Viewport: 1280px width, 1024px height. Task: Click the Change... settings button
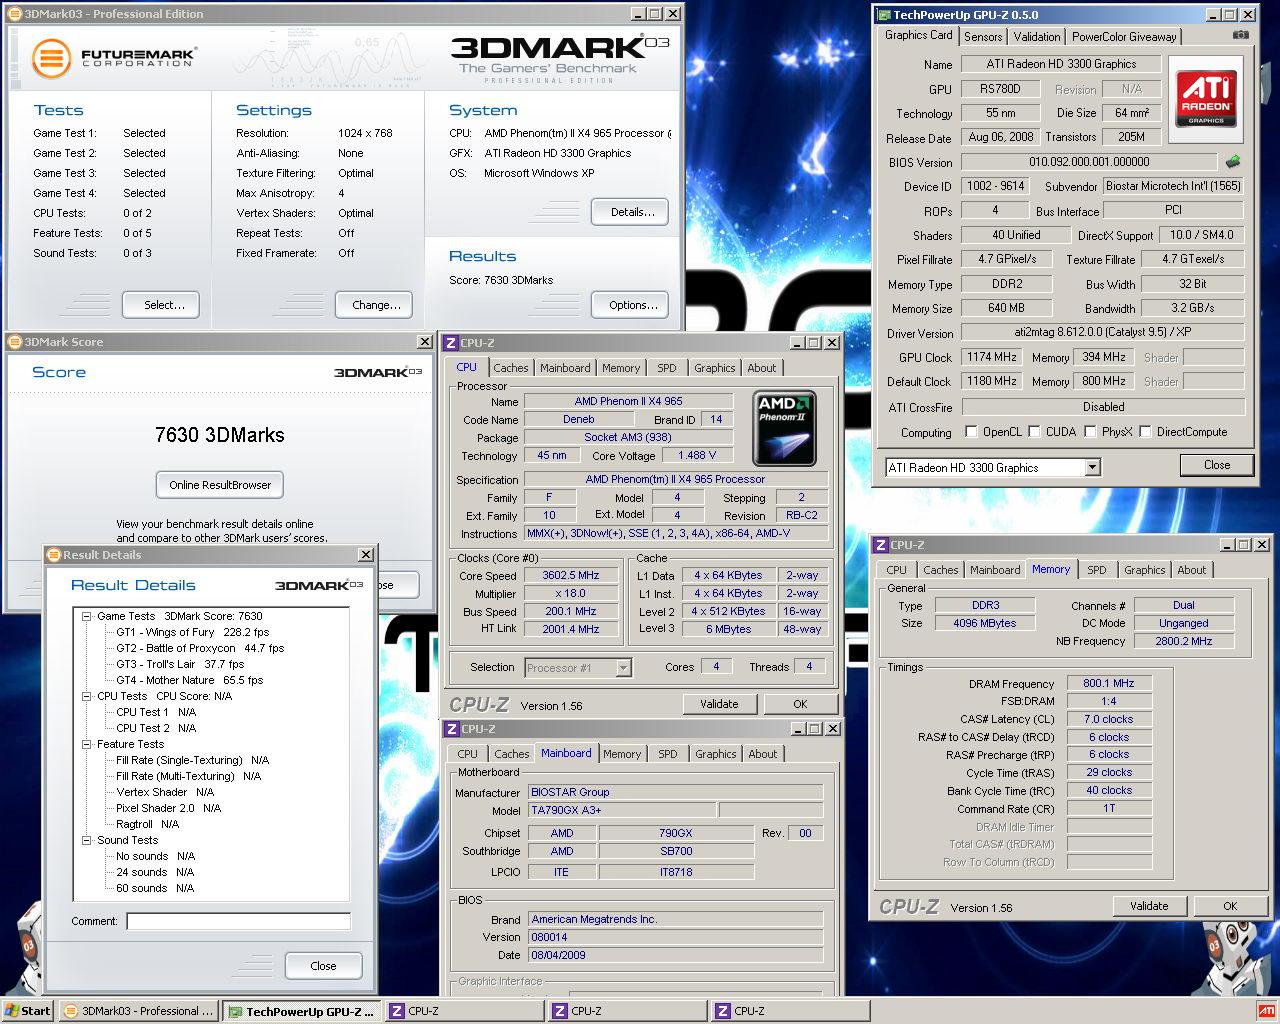click(x=376, y=305)
